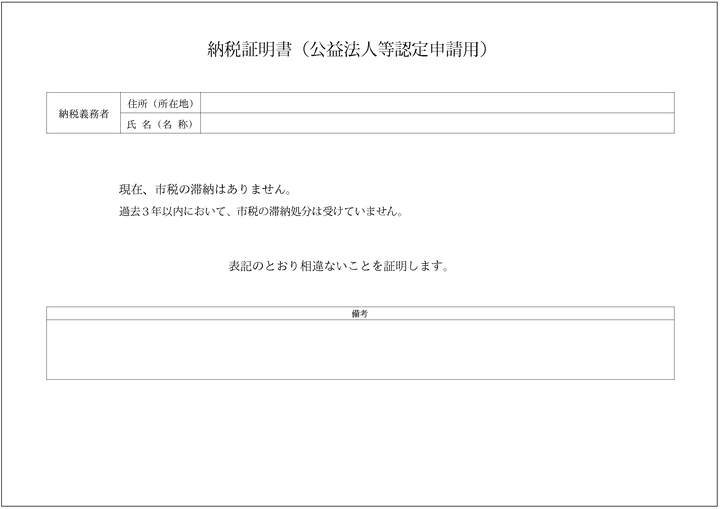Select the 備考 header cell
The height and width of the screenshot is (509, 720).
pyautogui.click(x=360, y=314)
